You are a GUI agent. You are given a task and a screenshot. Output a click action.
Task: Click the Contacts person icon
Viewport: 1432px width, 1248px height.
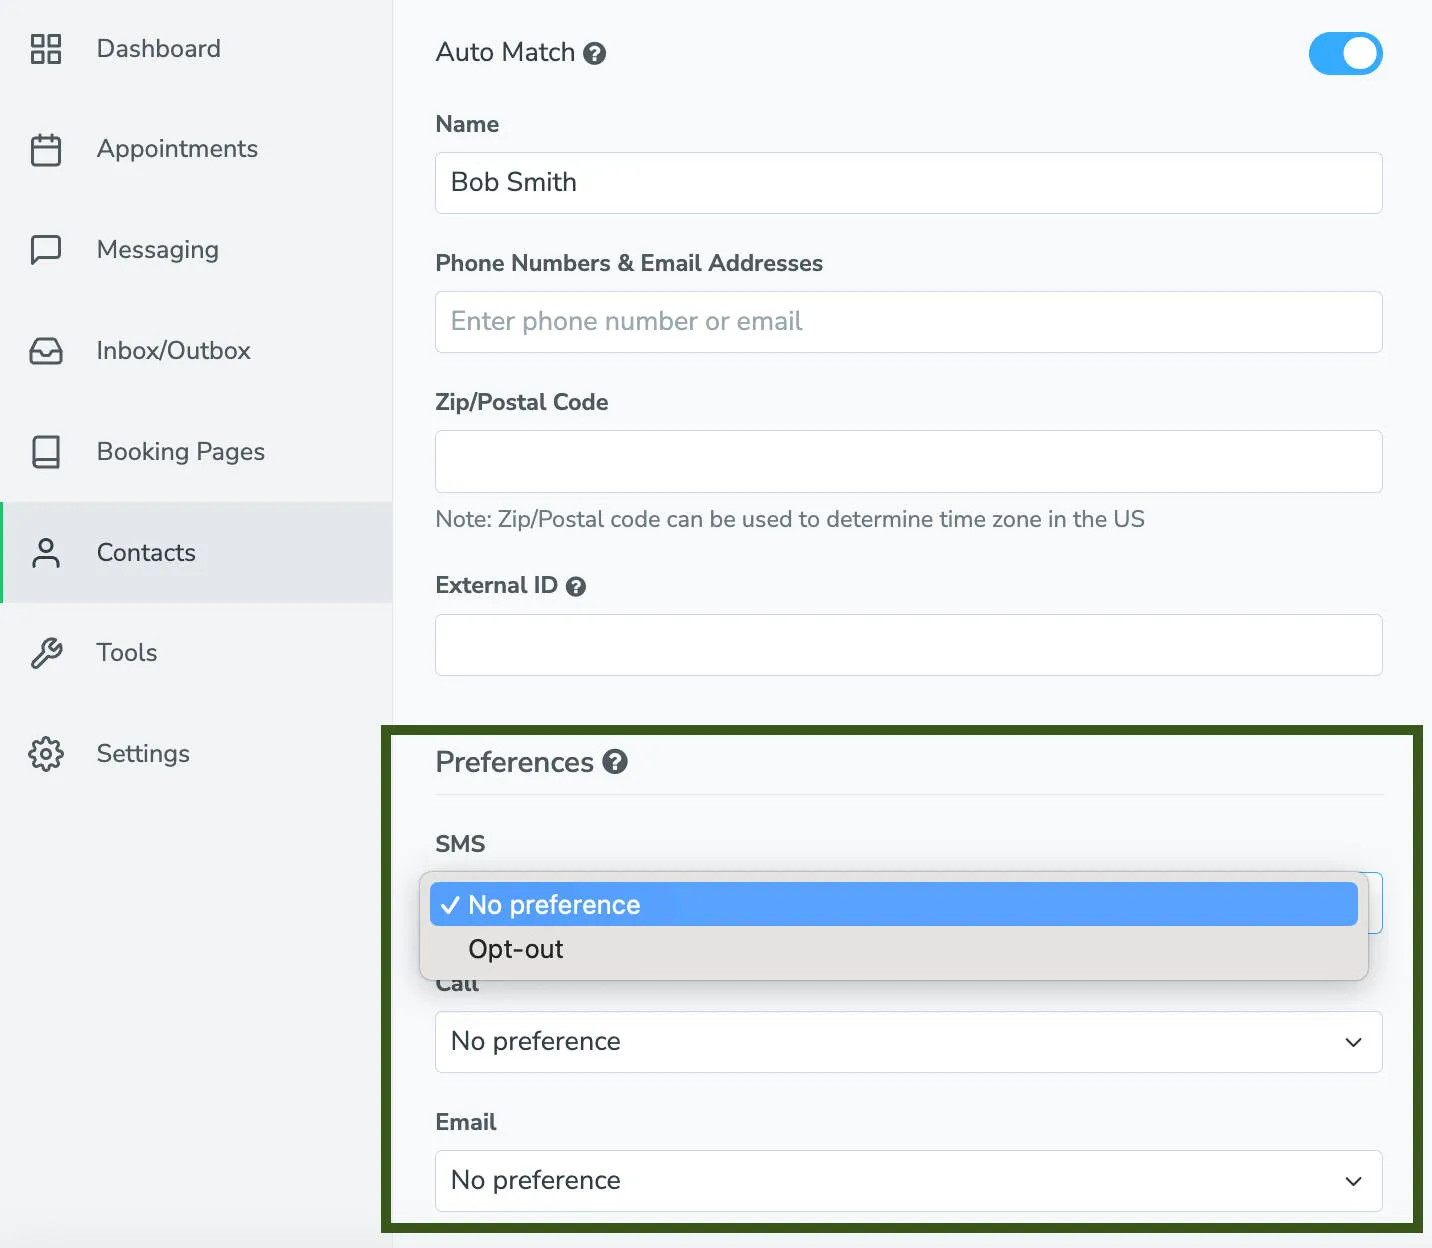click(x=45, y=552)
